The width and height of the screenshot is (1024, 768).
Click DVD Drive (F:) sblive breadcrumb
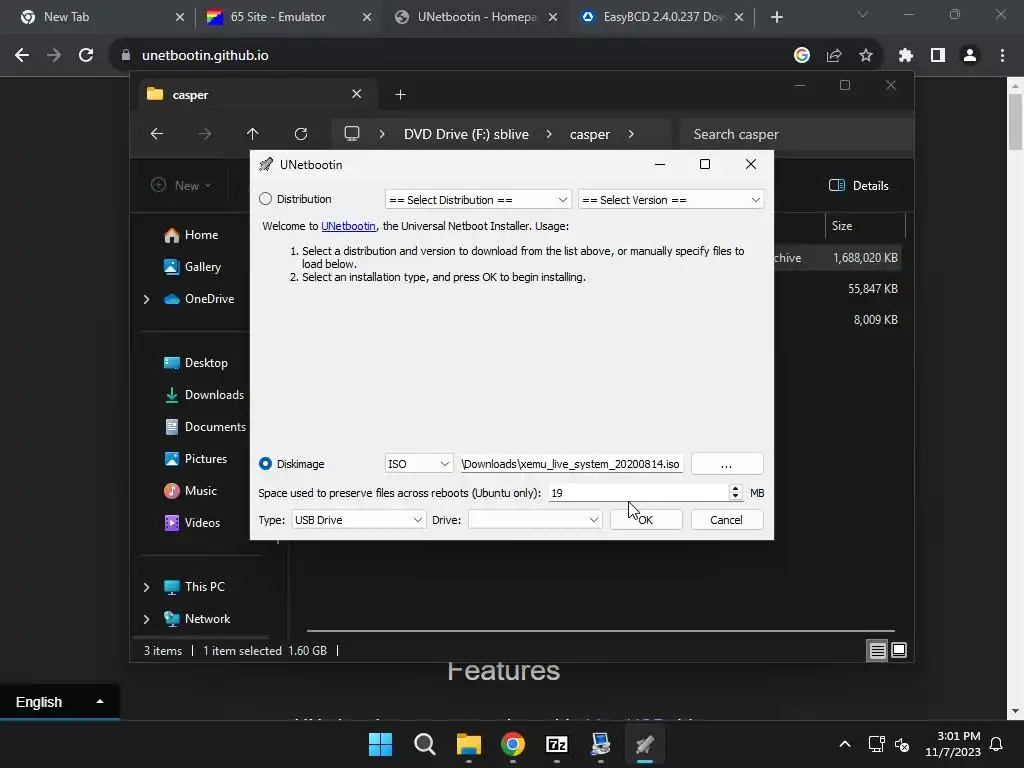[466, 134]
